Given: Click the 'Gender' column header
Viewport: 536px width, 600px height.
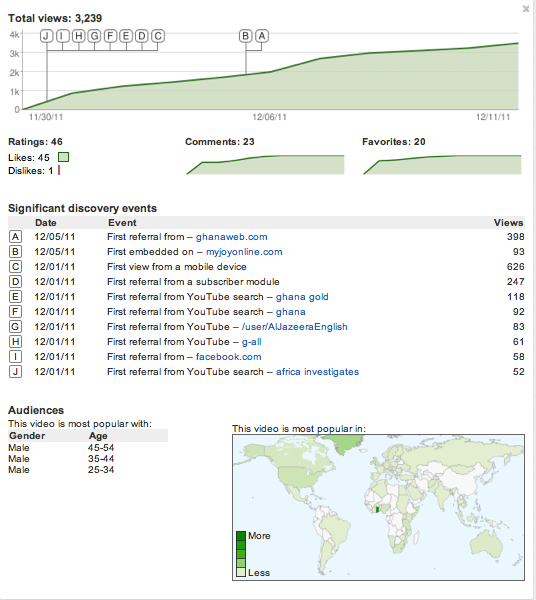Looking at the screenshot, I should click(27, 436).
